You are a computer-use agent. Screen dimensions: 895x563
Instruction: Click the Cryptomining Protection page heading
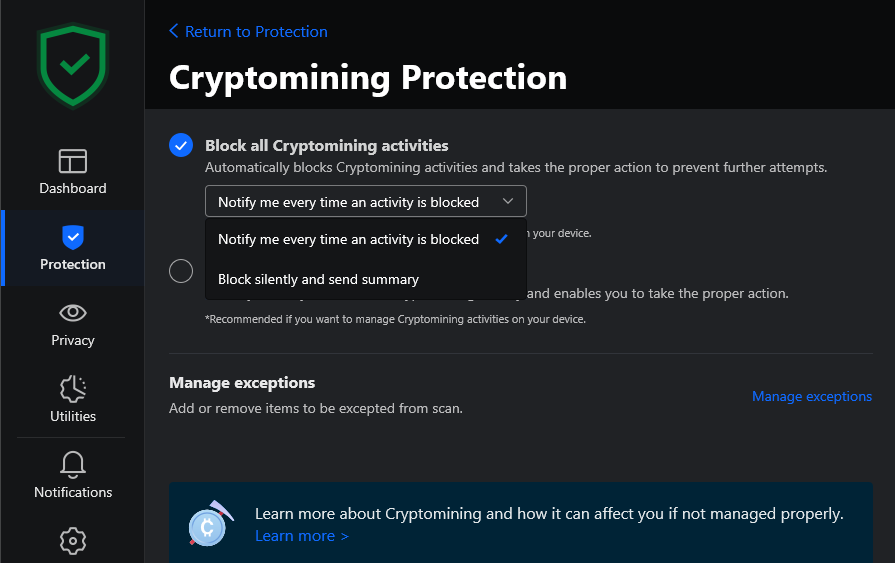pyautogui.click(x=368, y=78)
